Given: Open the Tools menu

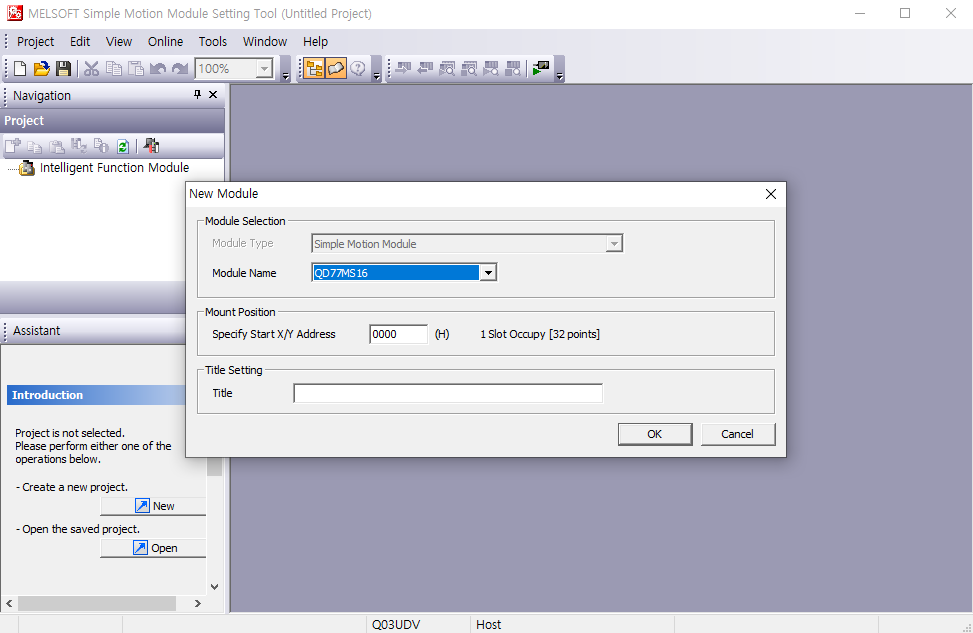Looking at the screenshot, I should click(x=212, y=42).
